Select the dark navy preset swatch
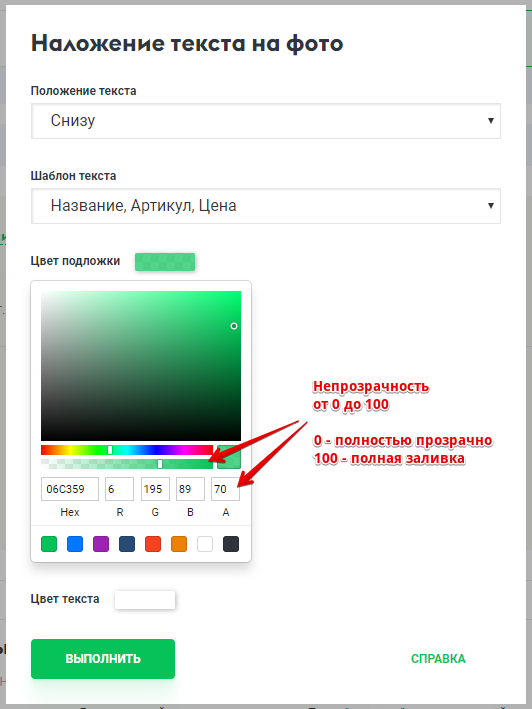Viewport: 532px width, 709px height. coord(127,544)
